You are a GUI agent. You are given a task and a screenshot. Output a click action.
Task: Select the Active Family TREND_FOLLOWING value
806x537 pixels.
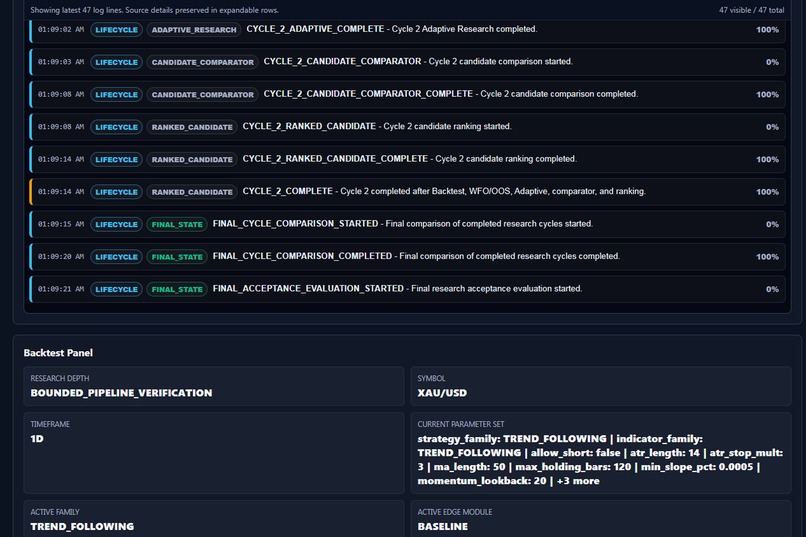click(x=82, y=526)
